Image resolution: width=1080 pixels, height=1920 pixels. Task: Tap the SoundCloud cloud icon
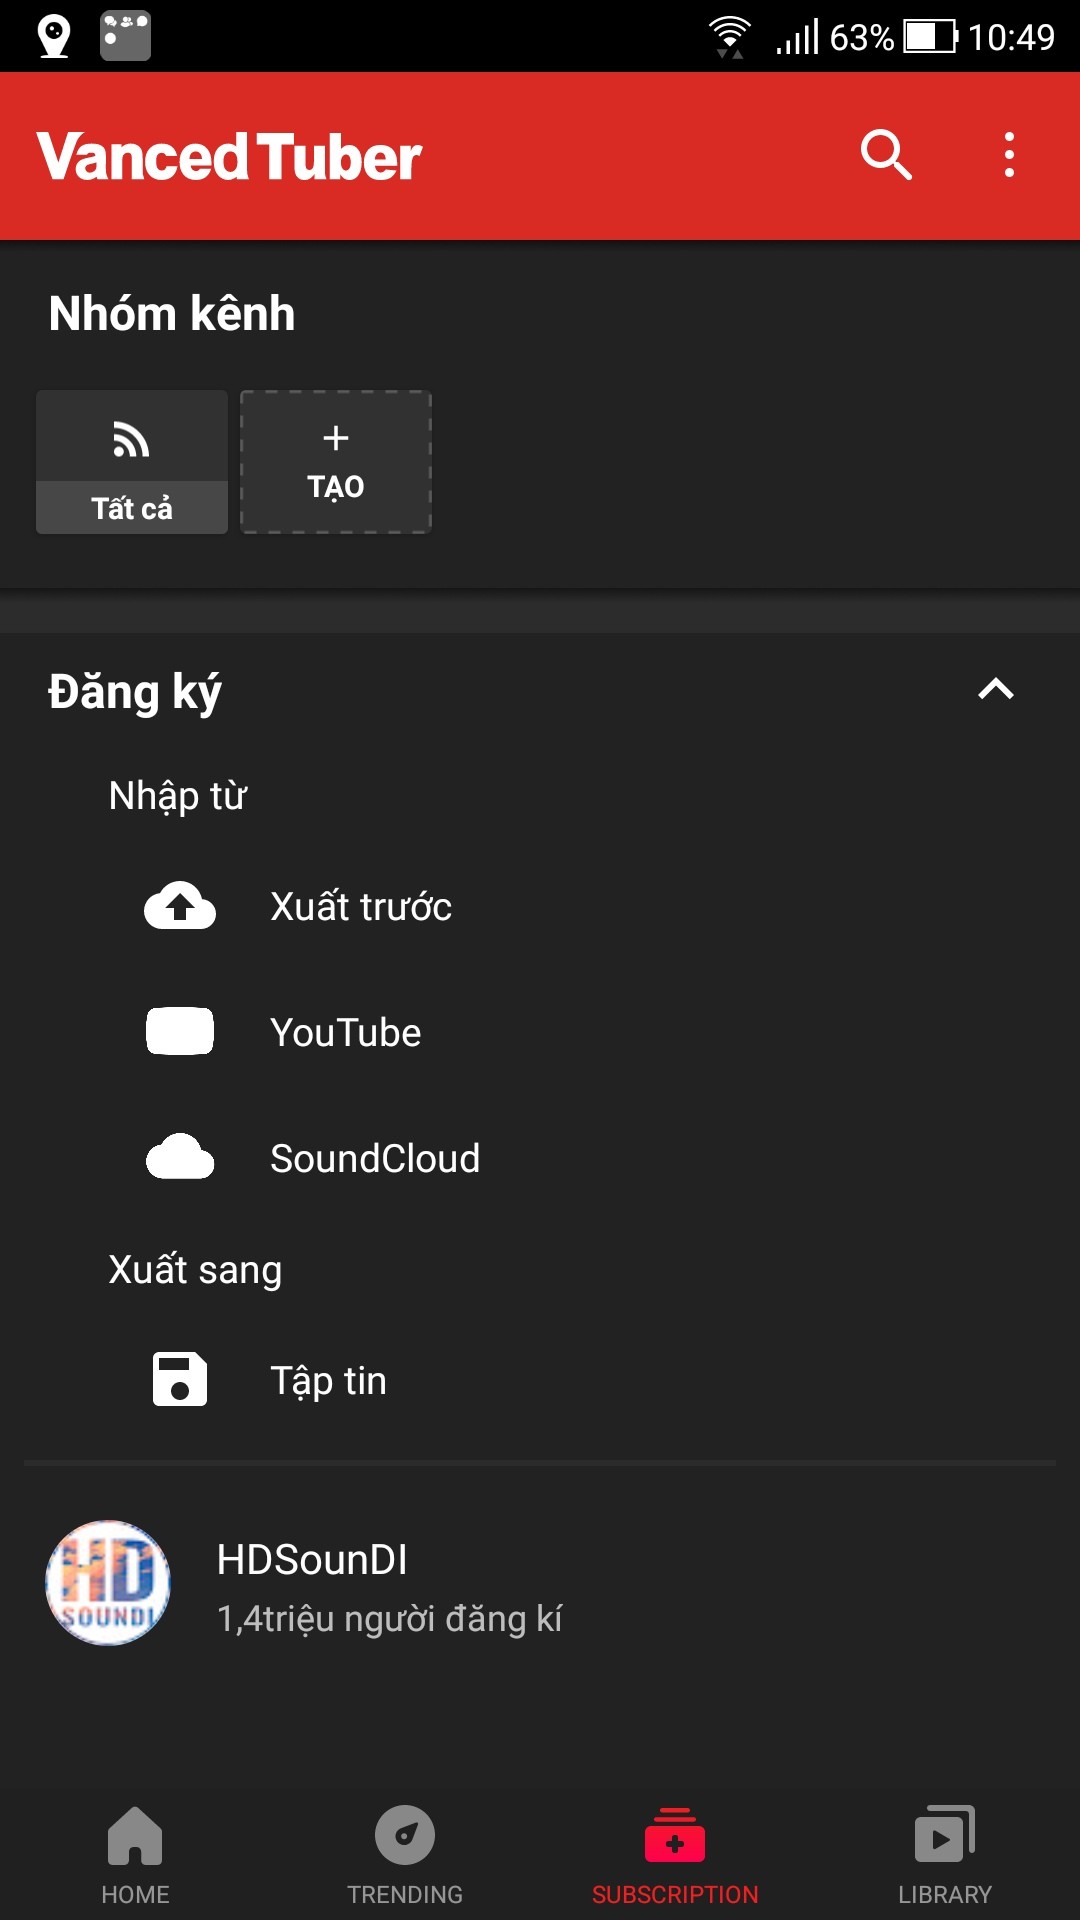pyautogui.click(x=180, y=1158)
